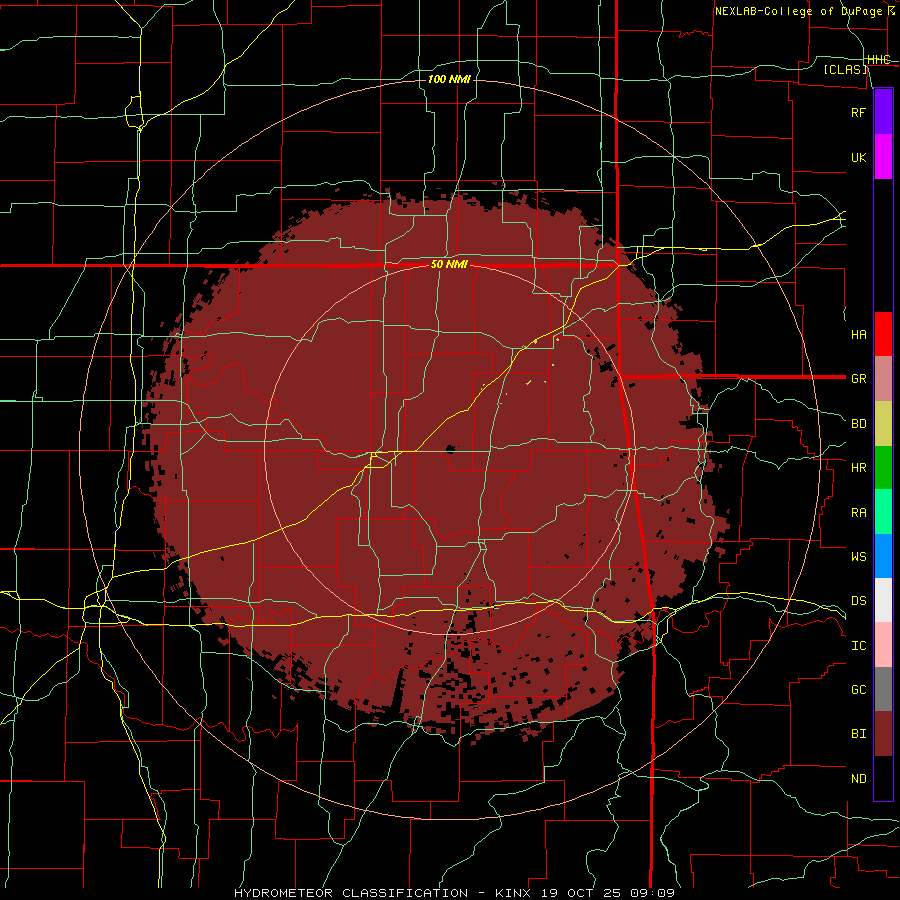
Task: Click the '100 NMI' range ring label
Action: click(x=449, y=79)
